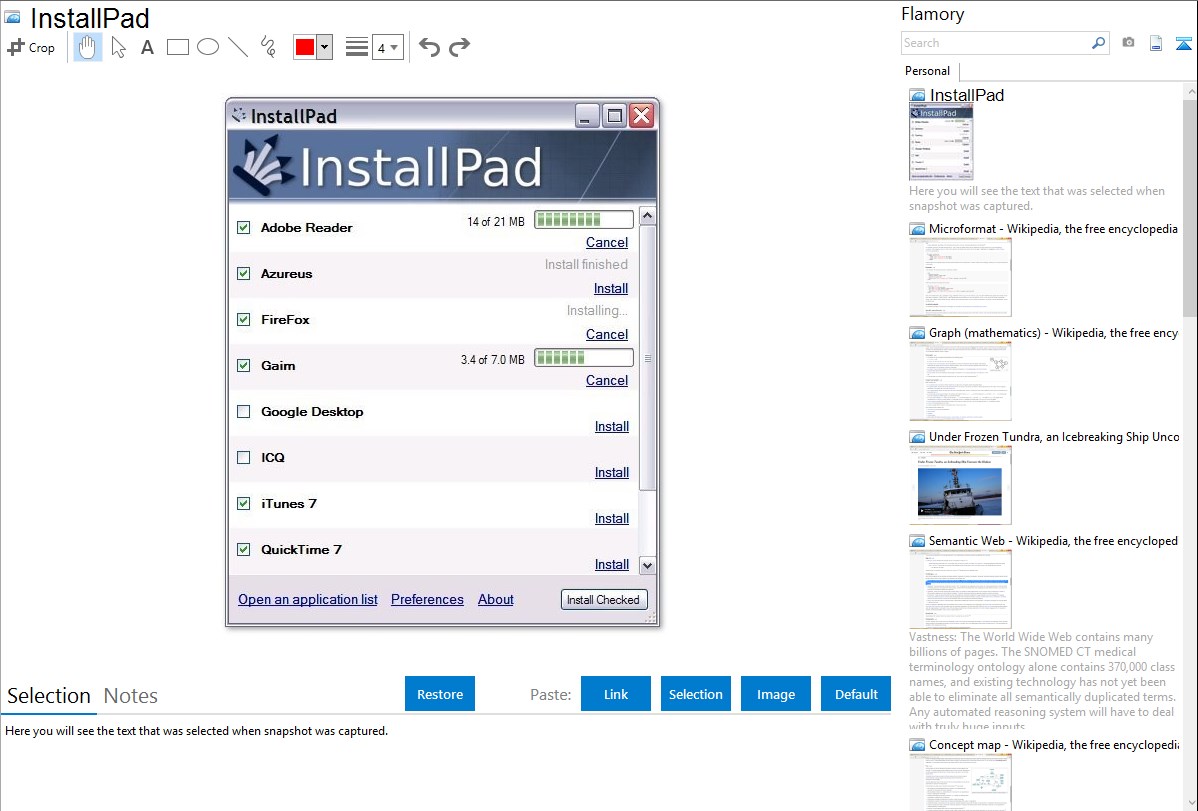
Task: Select the Crop tool
Action: pyautogui.click(x=31, y=47)
